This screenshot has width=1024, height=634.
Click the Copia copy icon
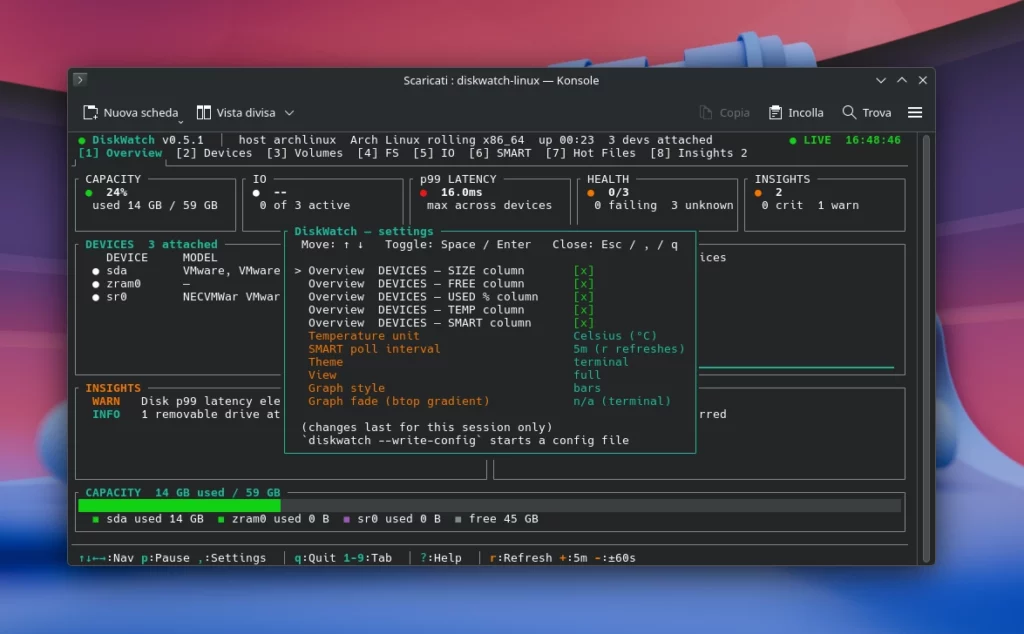[x=705, y=112]
